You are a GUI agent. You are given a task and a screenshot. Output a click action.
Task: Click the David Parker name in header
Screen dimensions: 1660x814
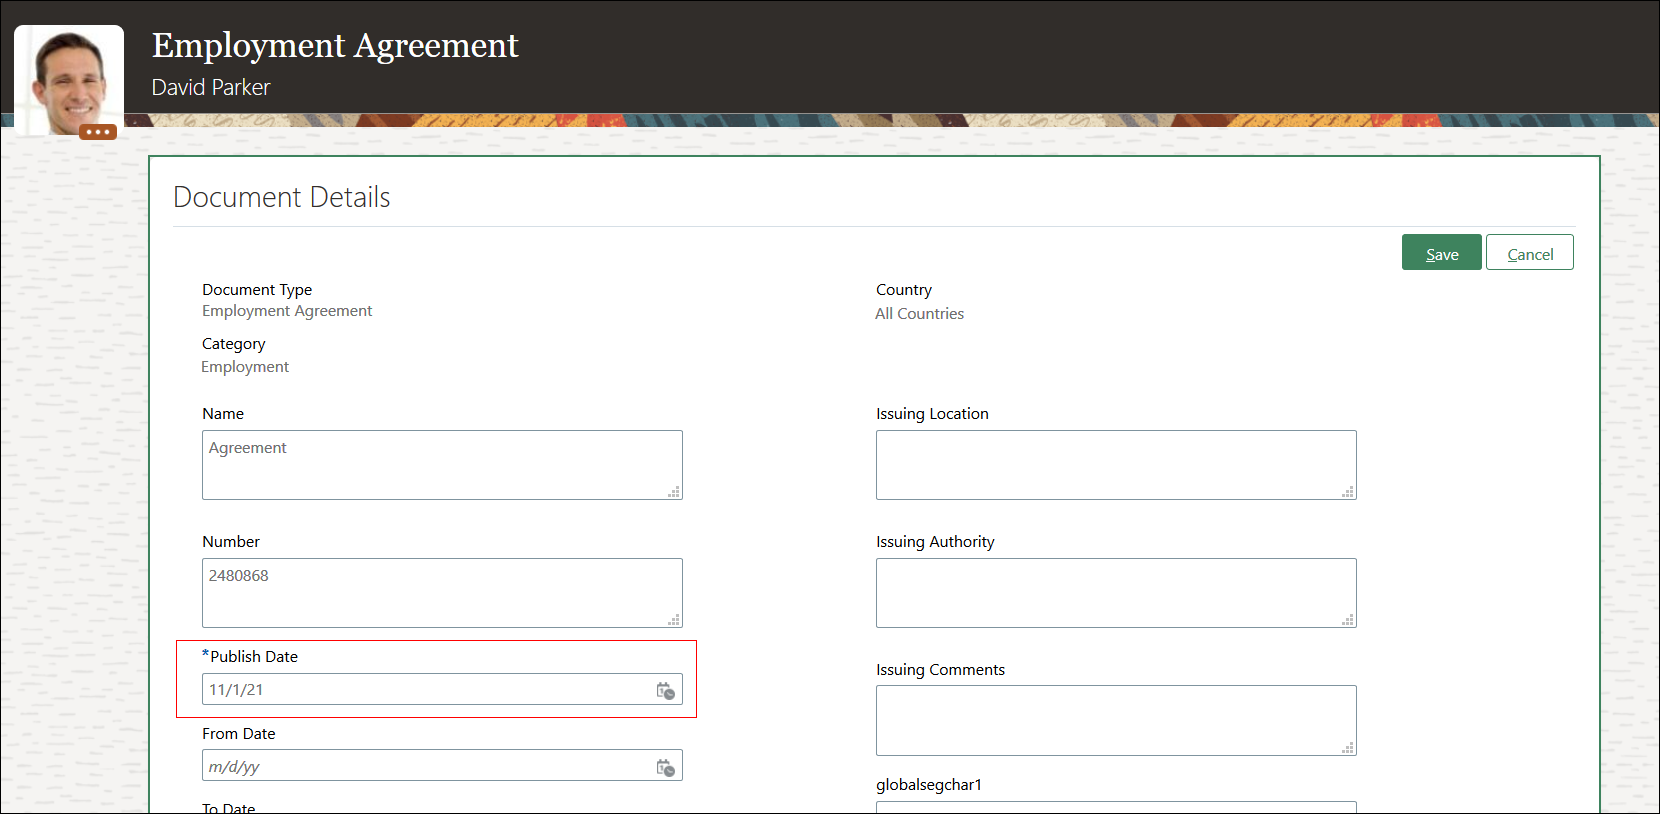(211, 88)
